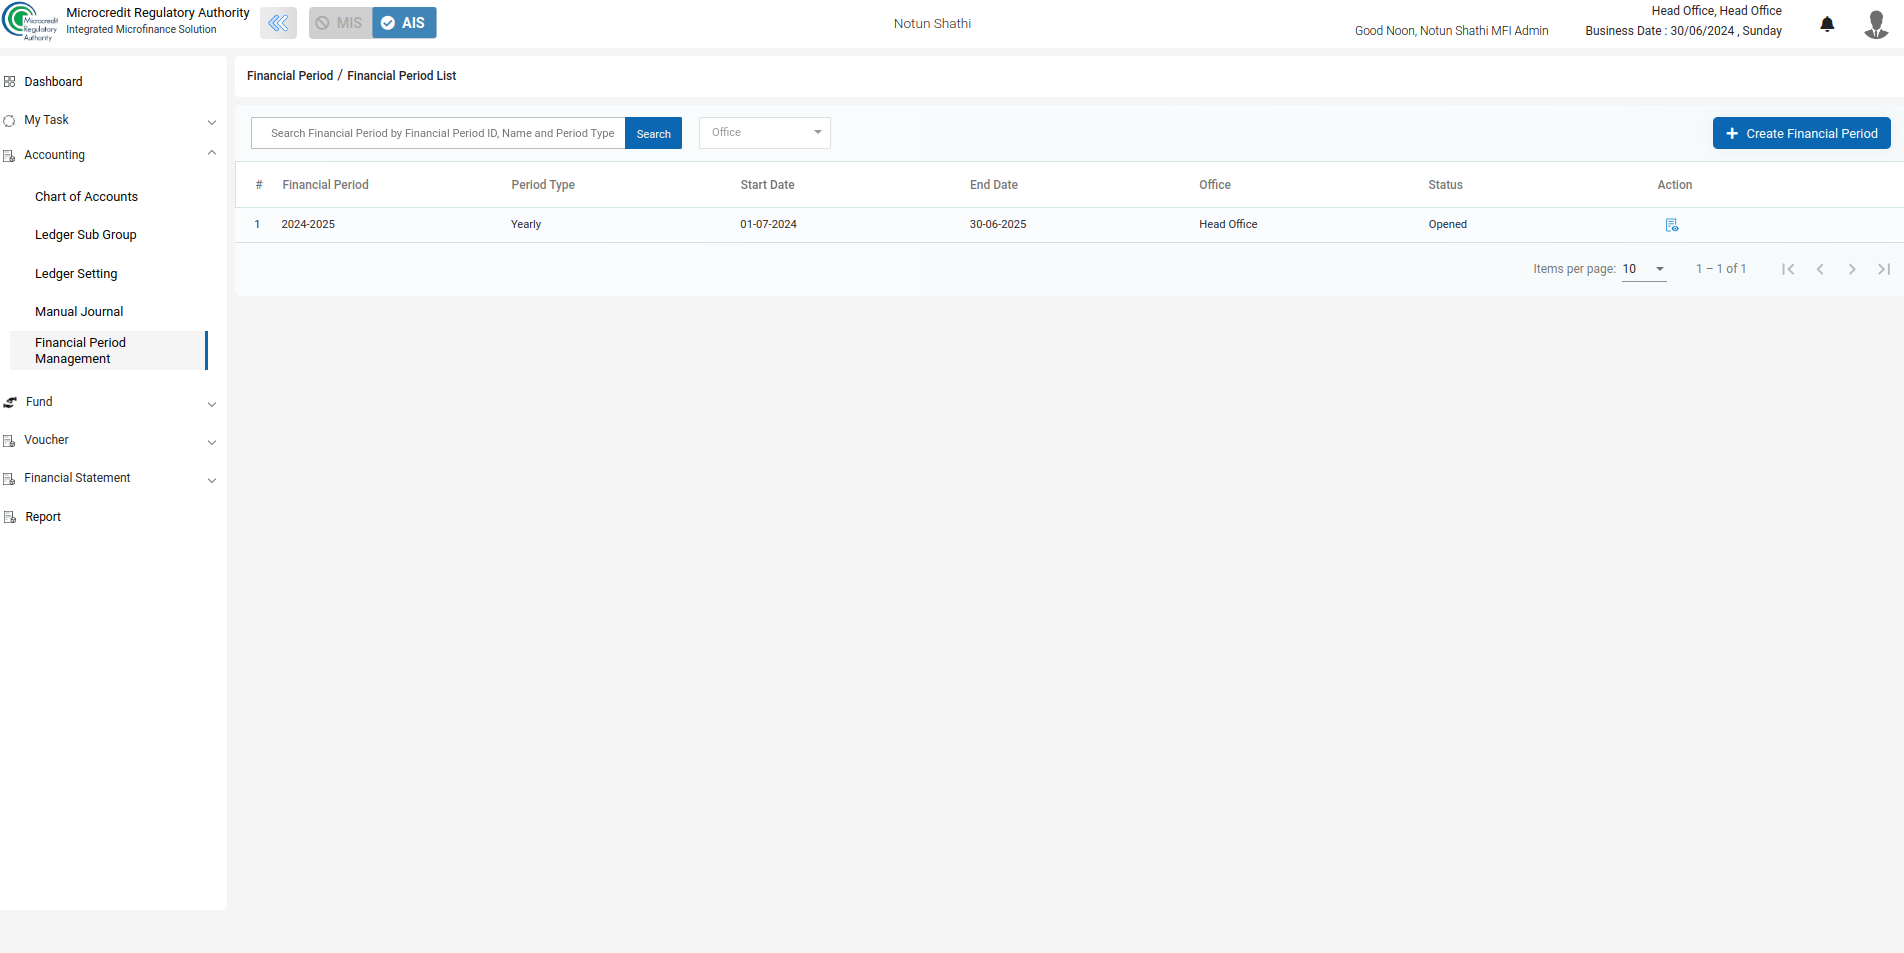Click the Start Date column header
Image resolution: width=1904 pixels, height=953 pixels.
coord(767,185)
